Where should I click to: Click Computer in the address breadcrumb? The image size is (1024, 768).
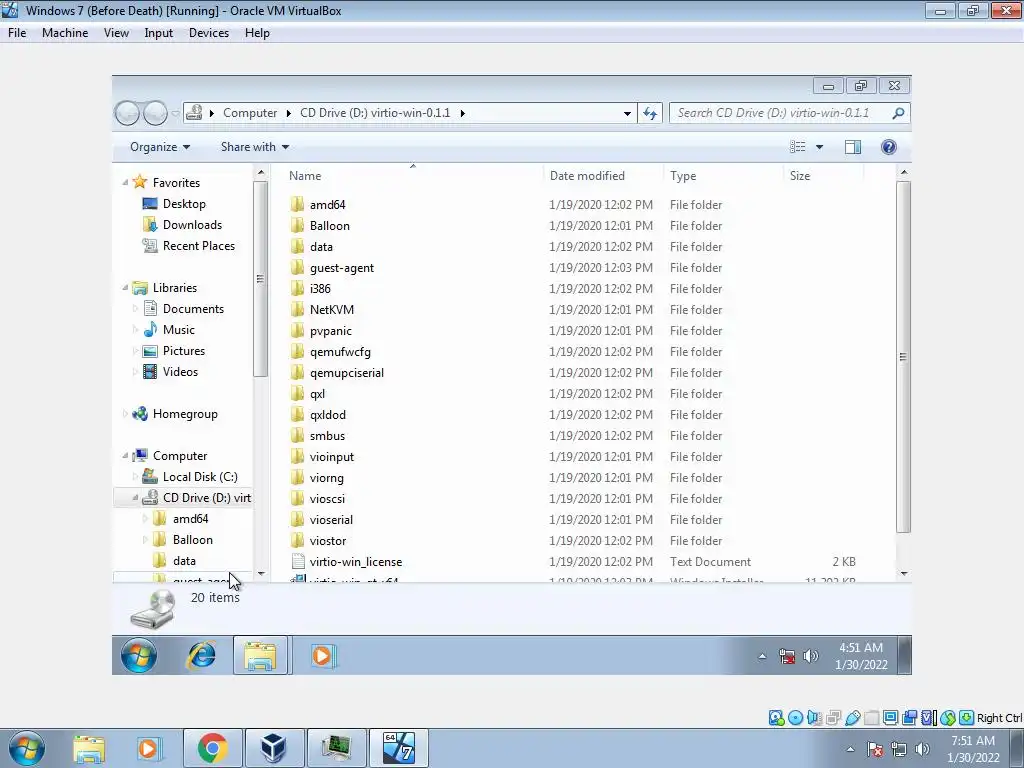click(x=250, y=113)
